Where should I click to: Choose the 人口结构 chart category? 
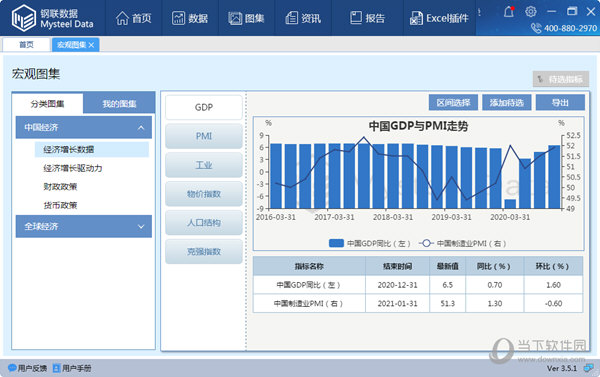tap(204, 223)
